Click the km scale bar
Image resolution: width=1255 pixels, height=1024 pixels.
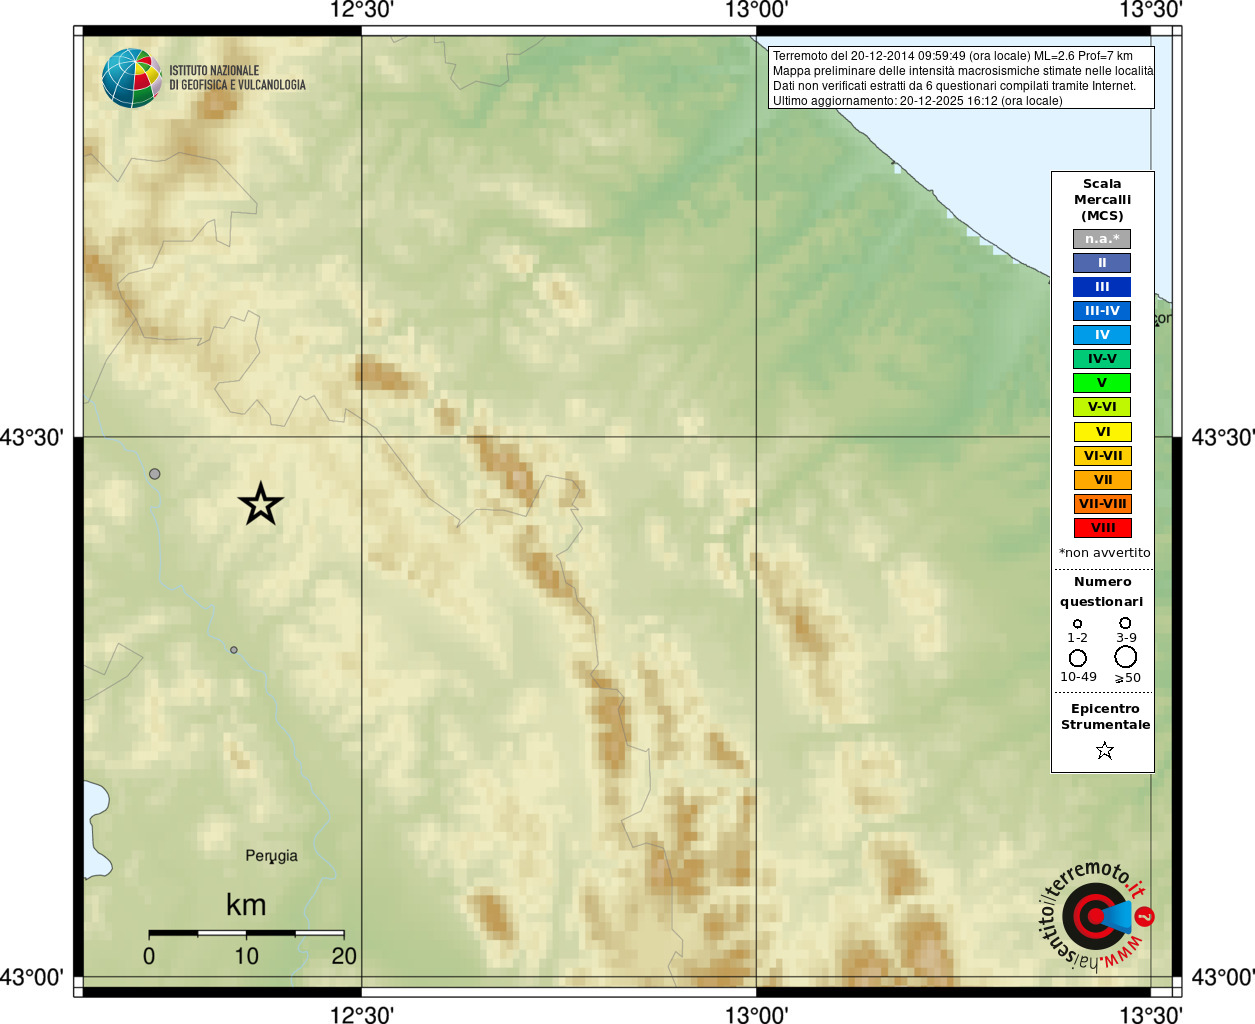coord(246,933)
